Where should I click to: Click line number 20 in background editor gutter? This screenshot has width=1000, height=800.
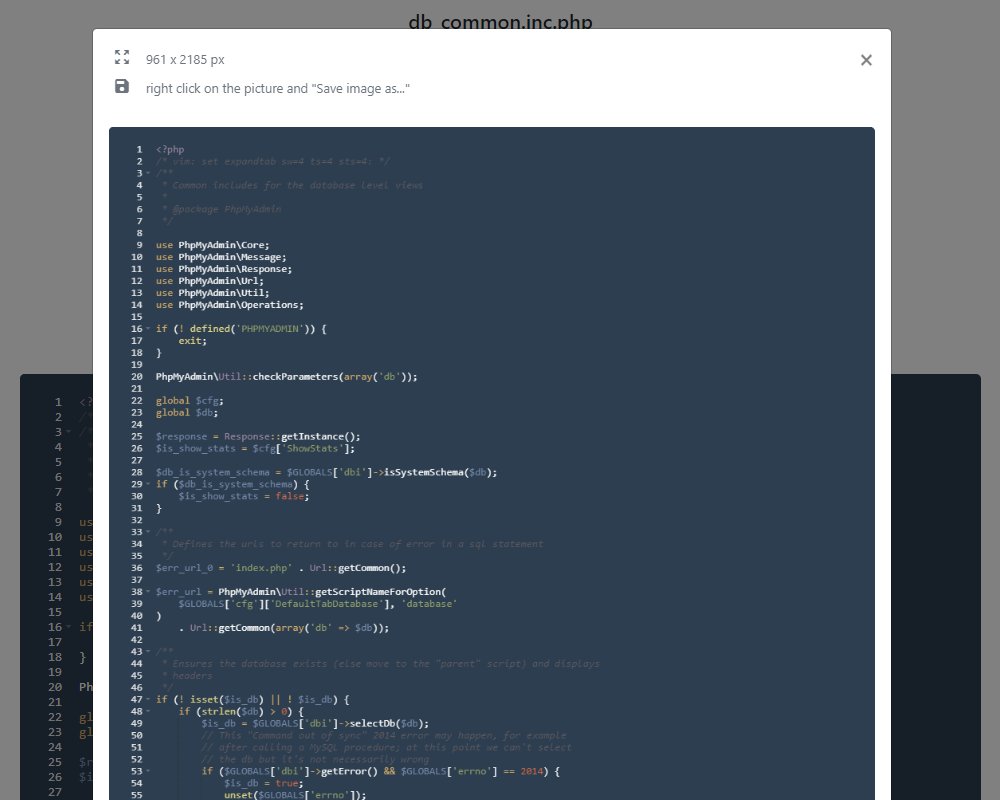pyautogui.click(x=55, y=687)
